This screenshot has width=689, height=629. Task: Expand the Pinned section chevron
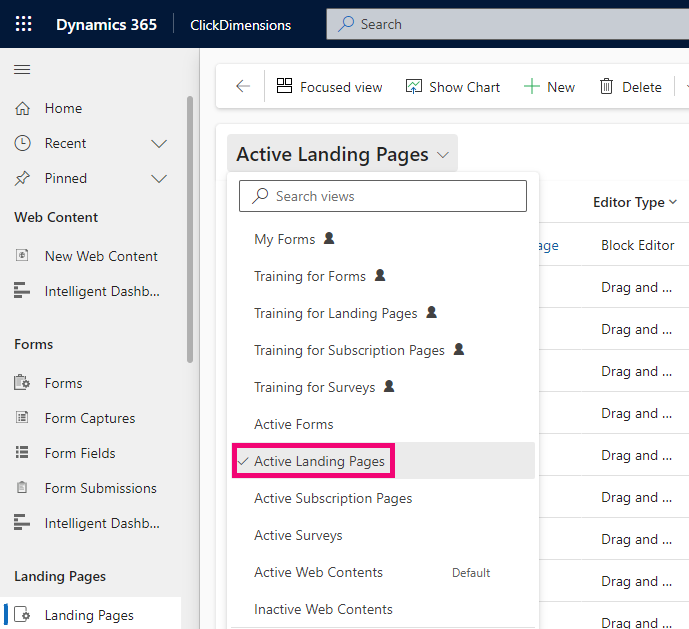point(159,179)
